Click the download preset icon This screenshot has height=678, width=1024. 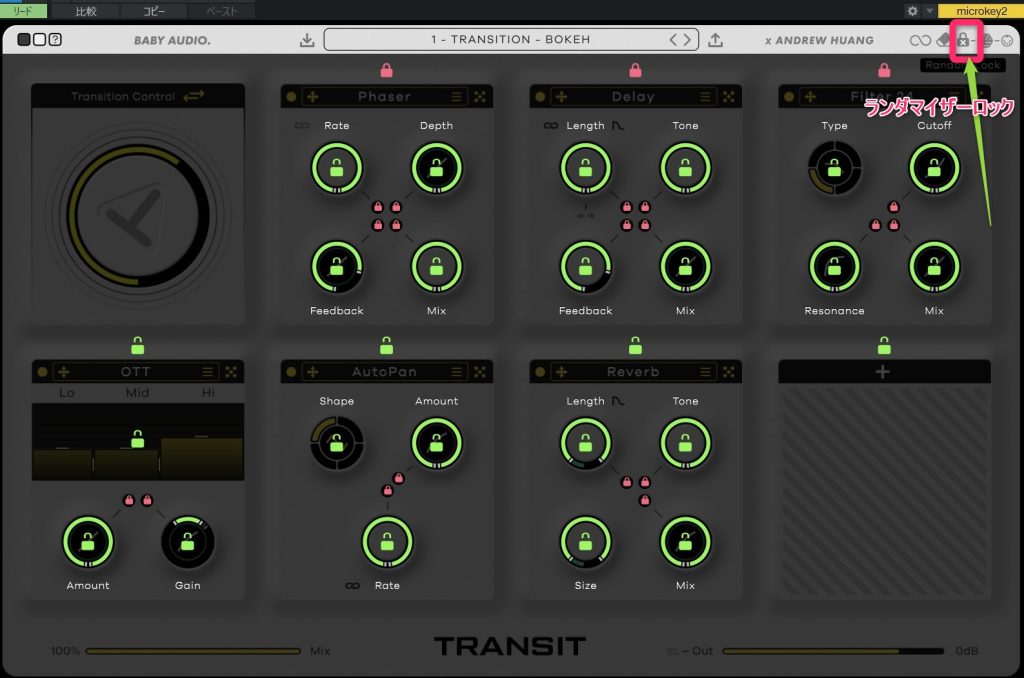[307, 40]
